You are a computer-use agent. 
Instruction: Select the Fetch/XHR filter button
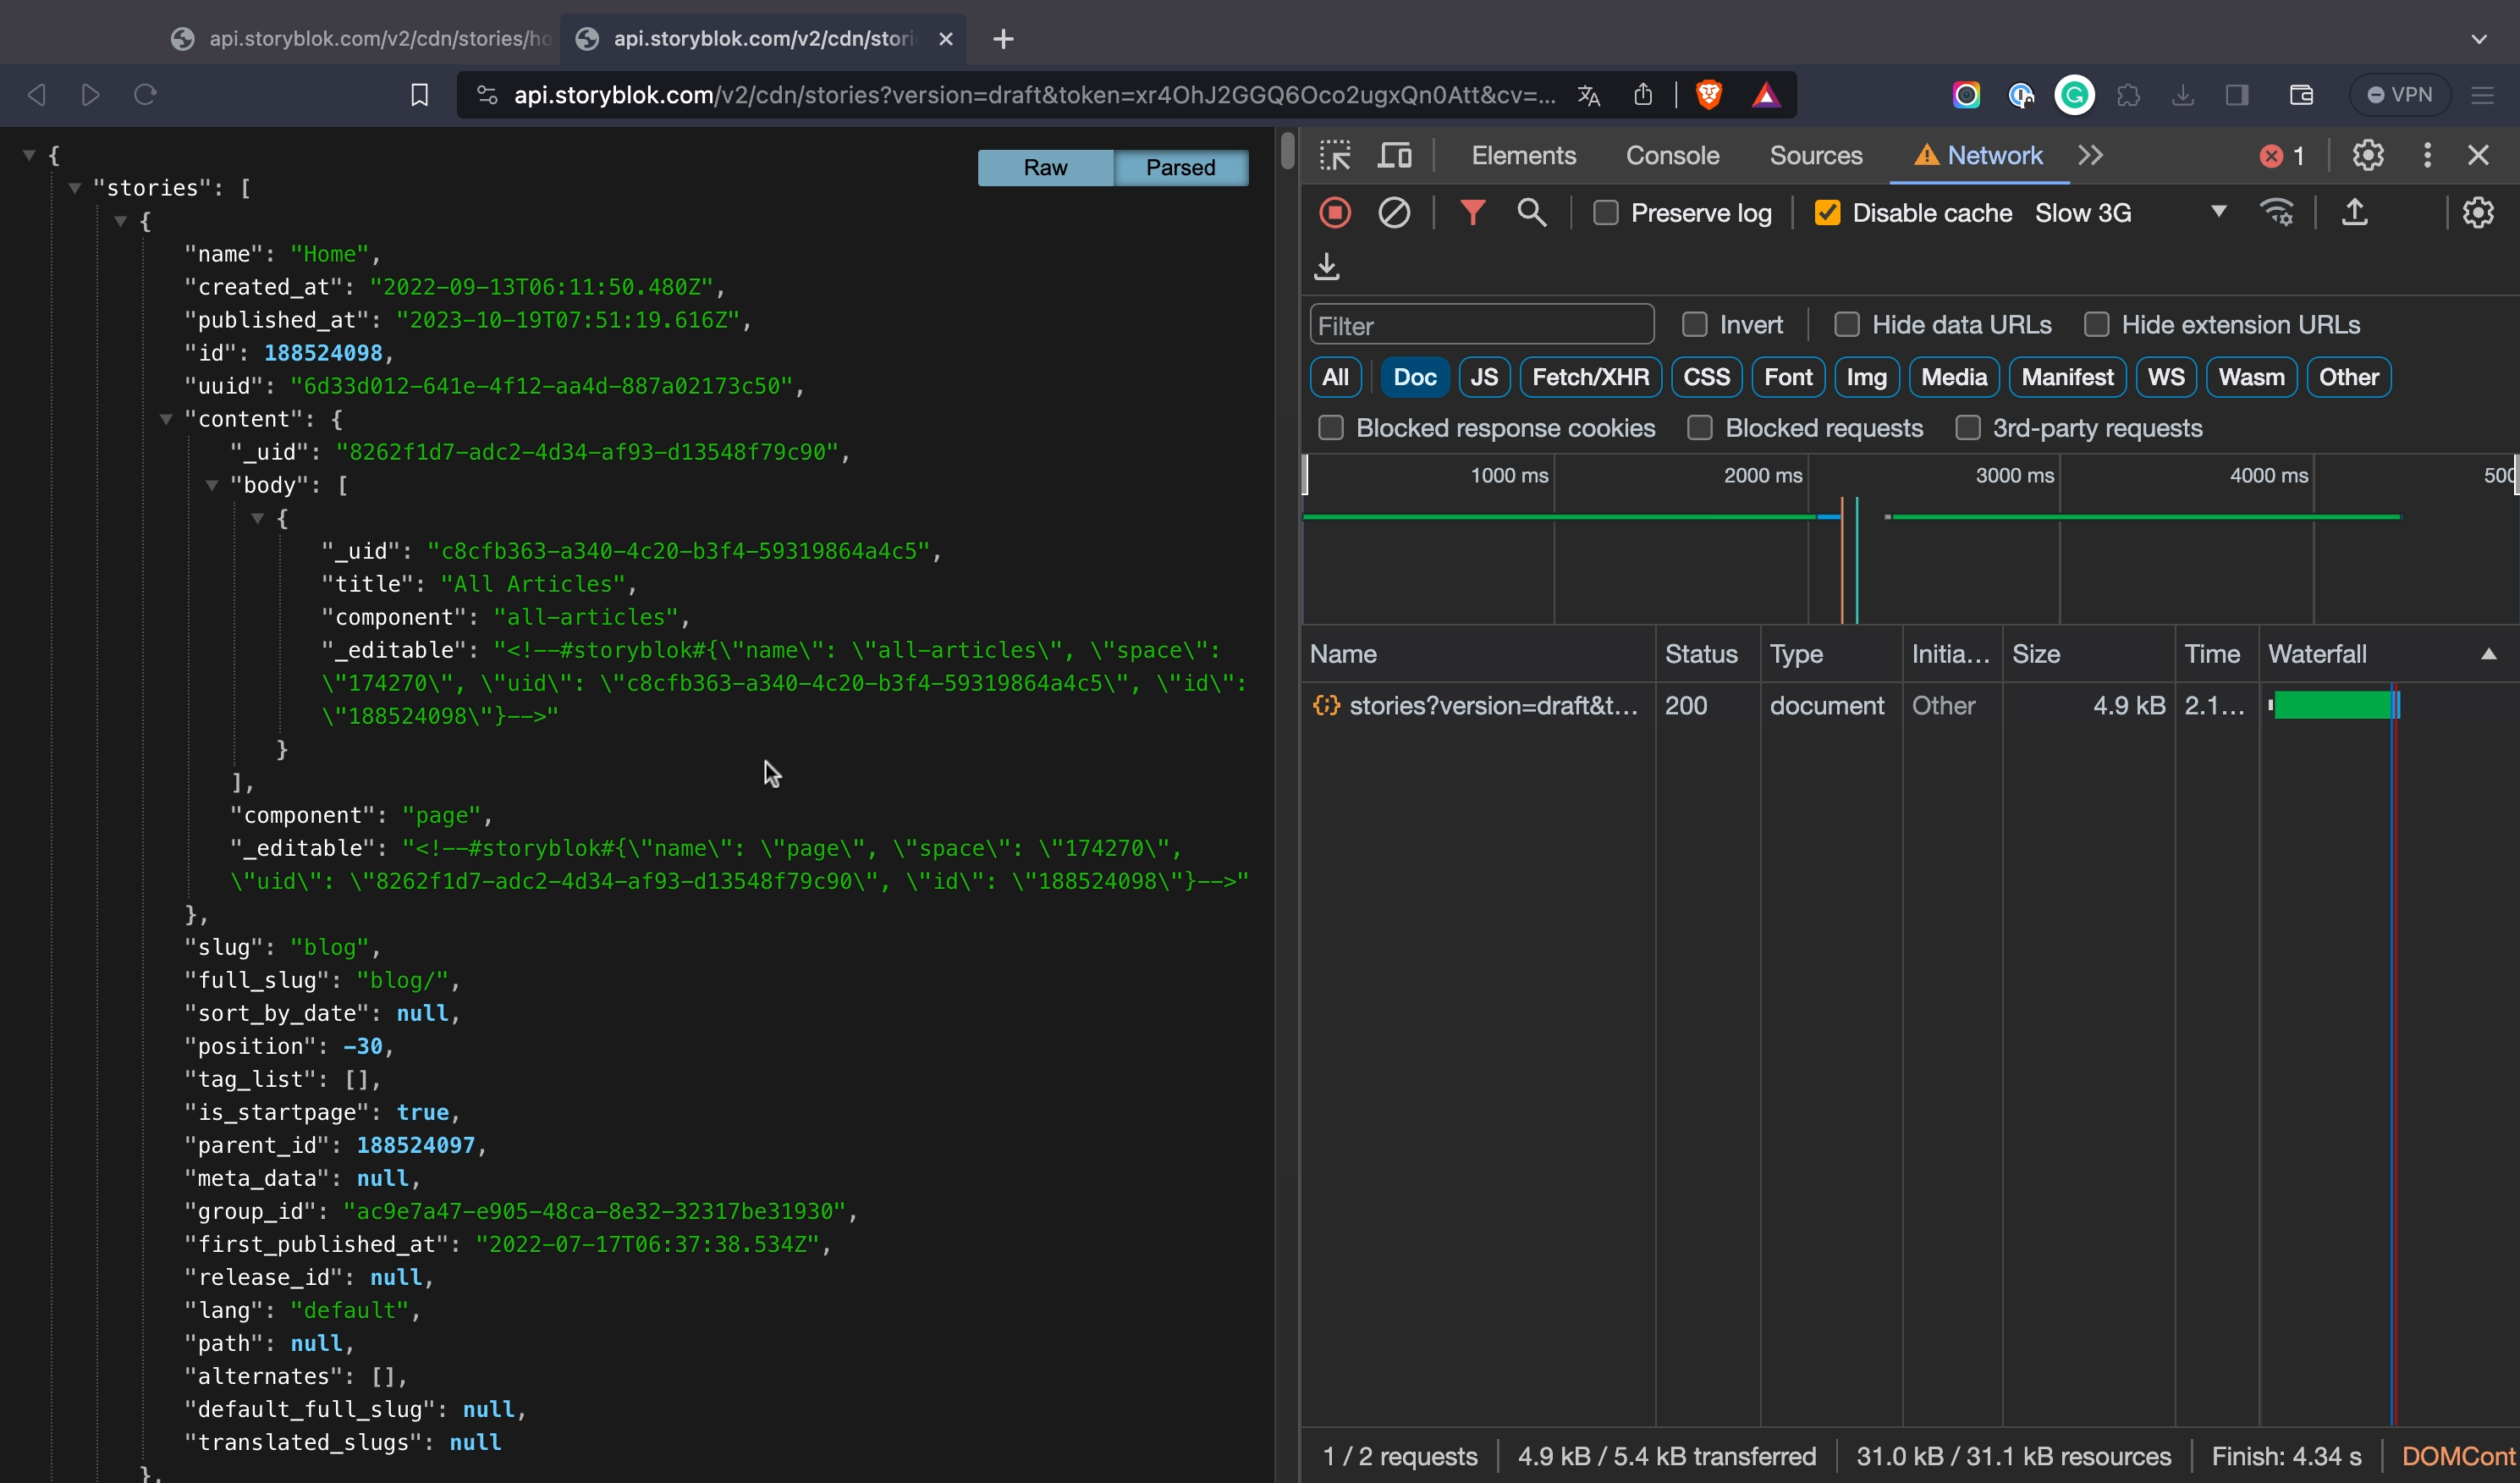1590,377
